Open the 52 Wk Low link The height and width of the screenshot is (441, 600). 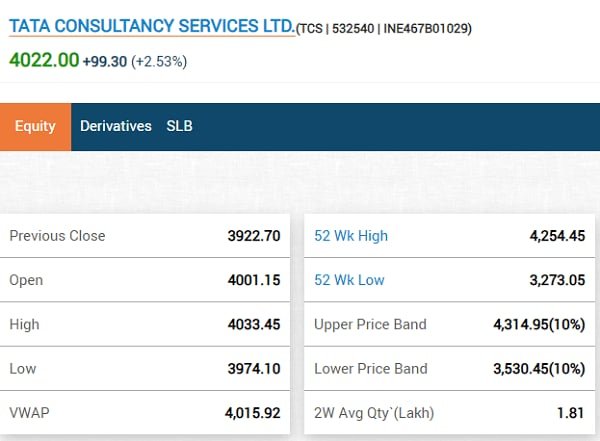[x=349, y=280]
